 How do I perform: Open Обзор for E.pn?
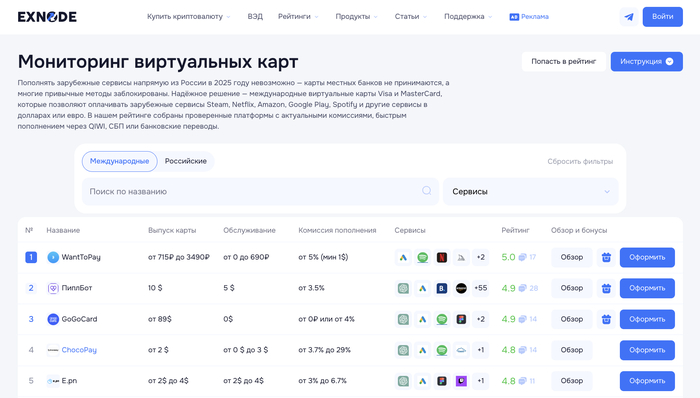(571, 381)
